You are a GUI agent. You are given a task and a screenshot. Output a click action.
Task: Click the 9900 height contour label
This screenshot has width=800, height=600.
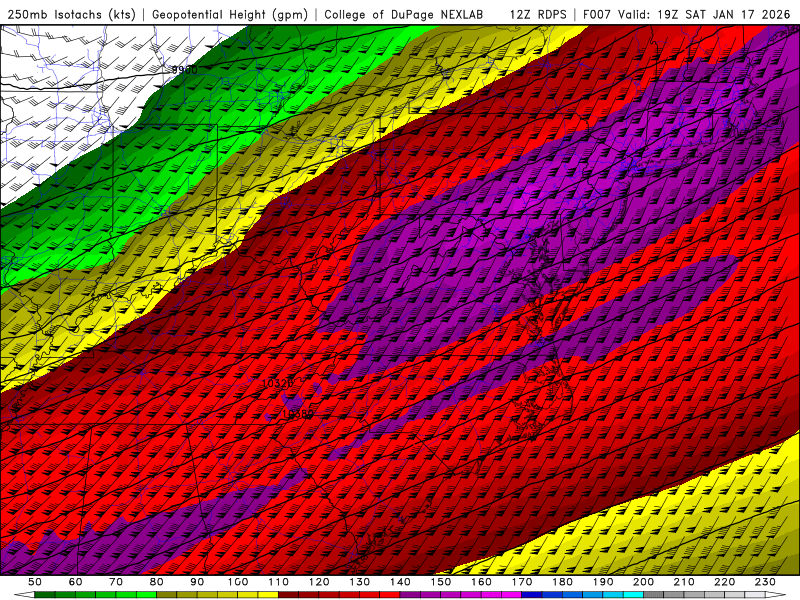pos(184,70)
